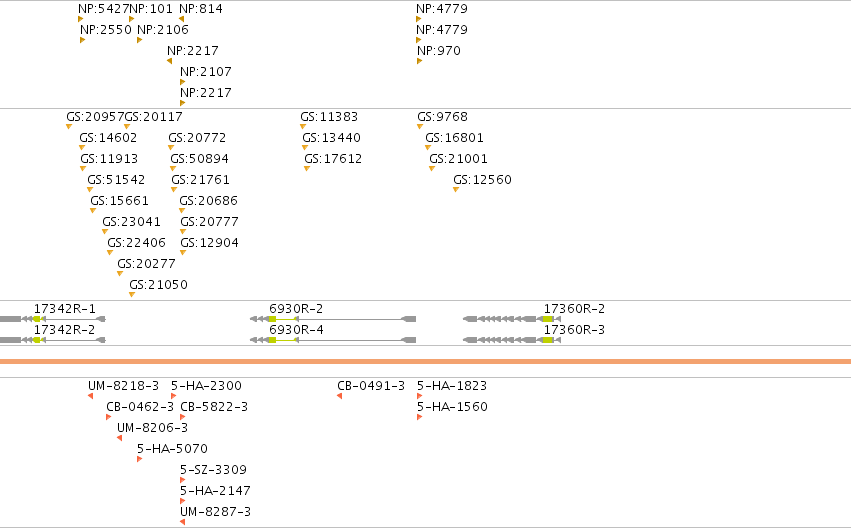This screenshot has height=528, width=851.
Task: Select the GS:16801 label
Action: coord(455,138)
